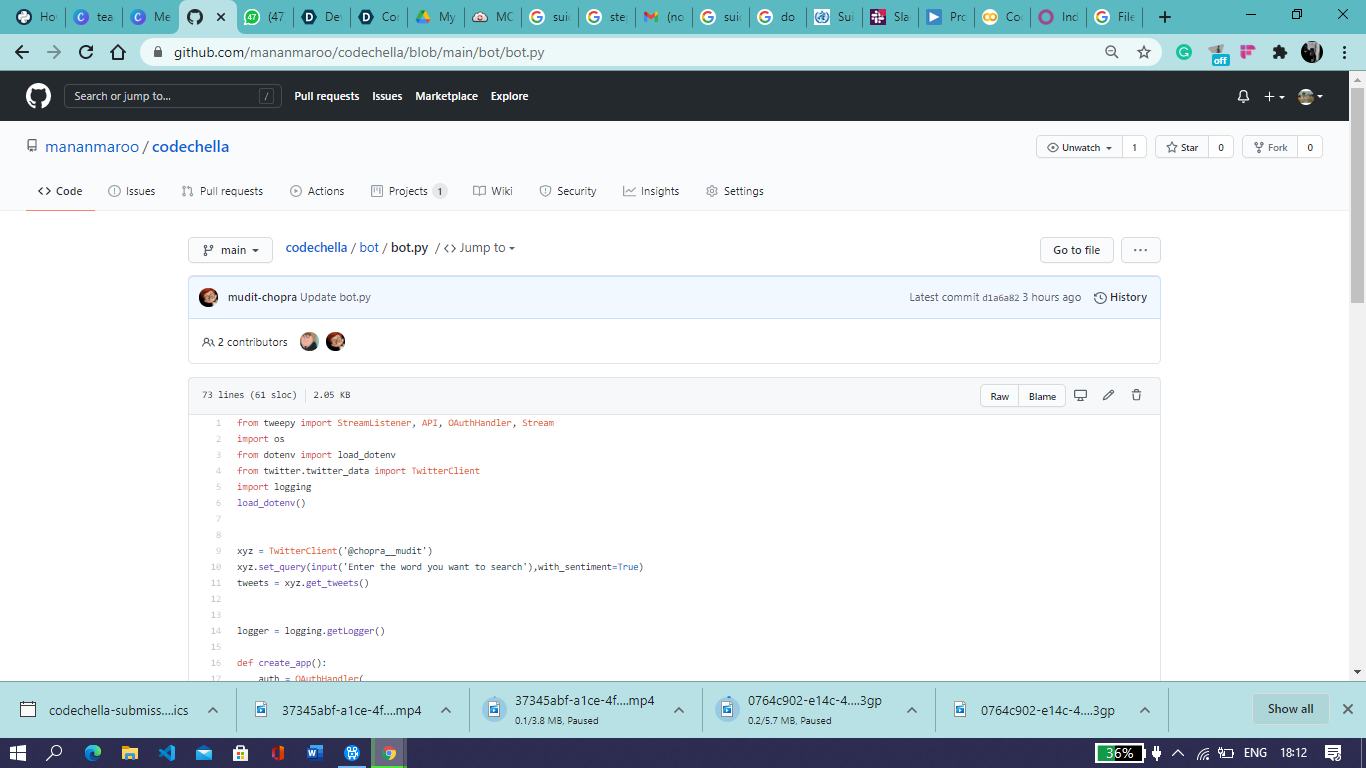Viewport: 1366px width, 768px height.
Task: Expand options for codechella-submiss...ics download
Action: click(x=212, y=710)
